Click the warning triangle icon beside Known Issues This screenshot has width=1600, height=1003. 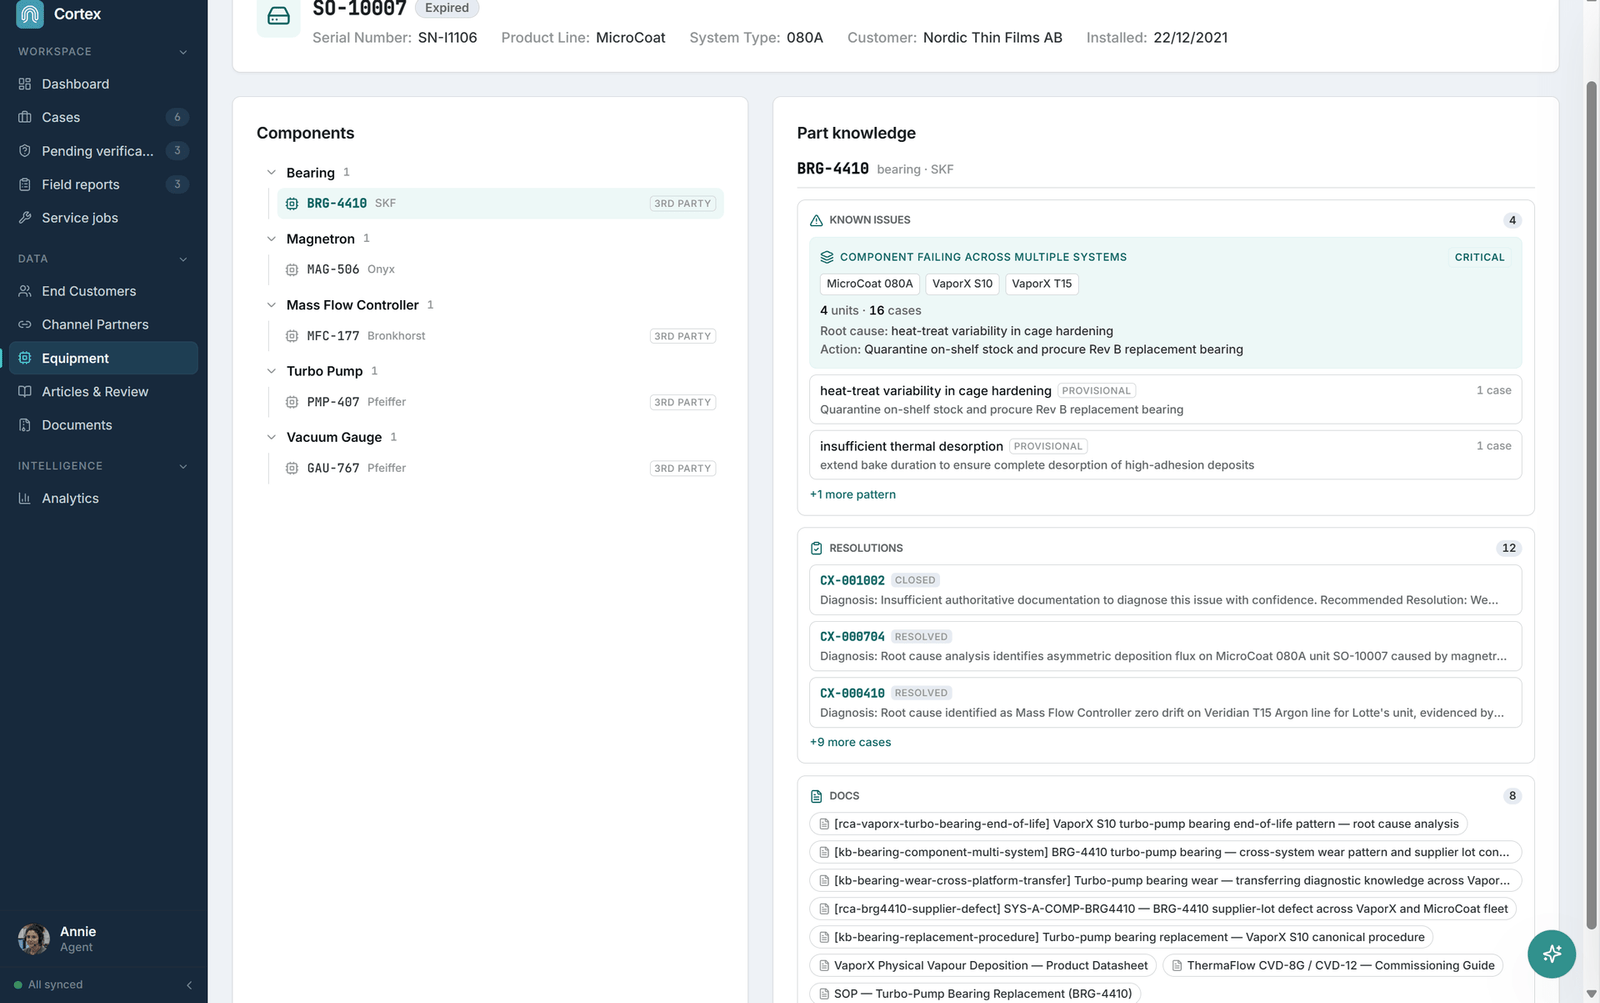tap(816, 220)
